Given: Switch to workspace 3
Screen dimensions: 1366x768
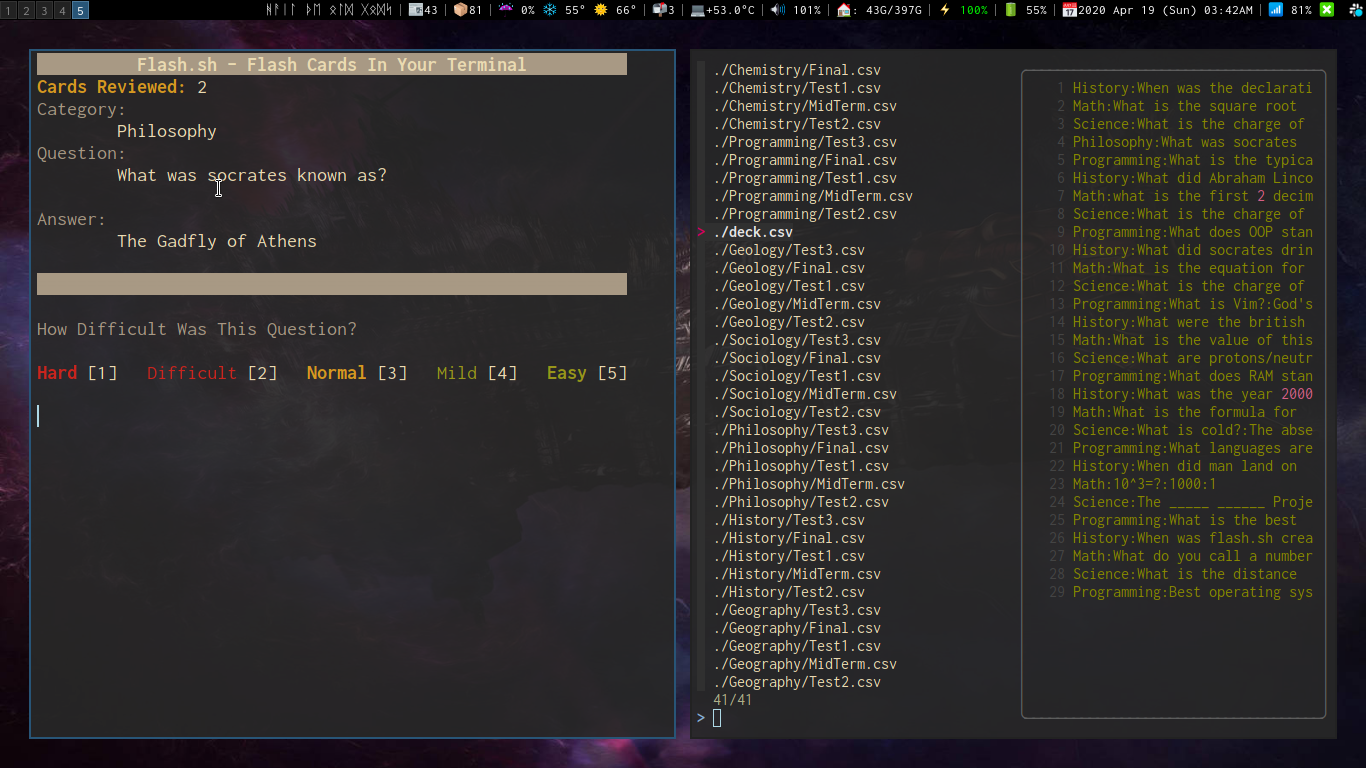Looking at the screenshot, I should pyautogui.click(x=44, y=10).
